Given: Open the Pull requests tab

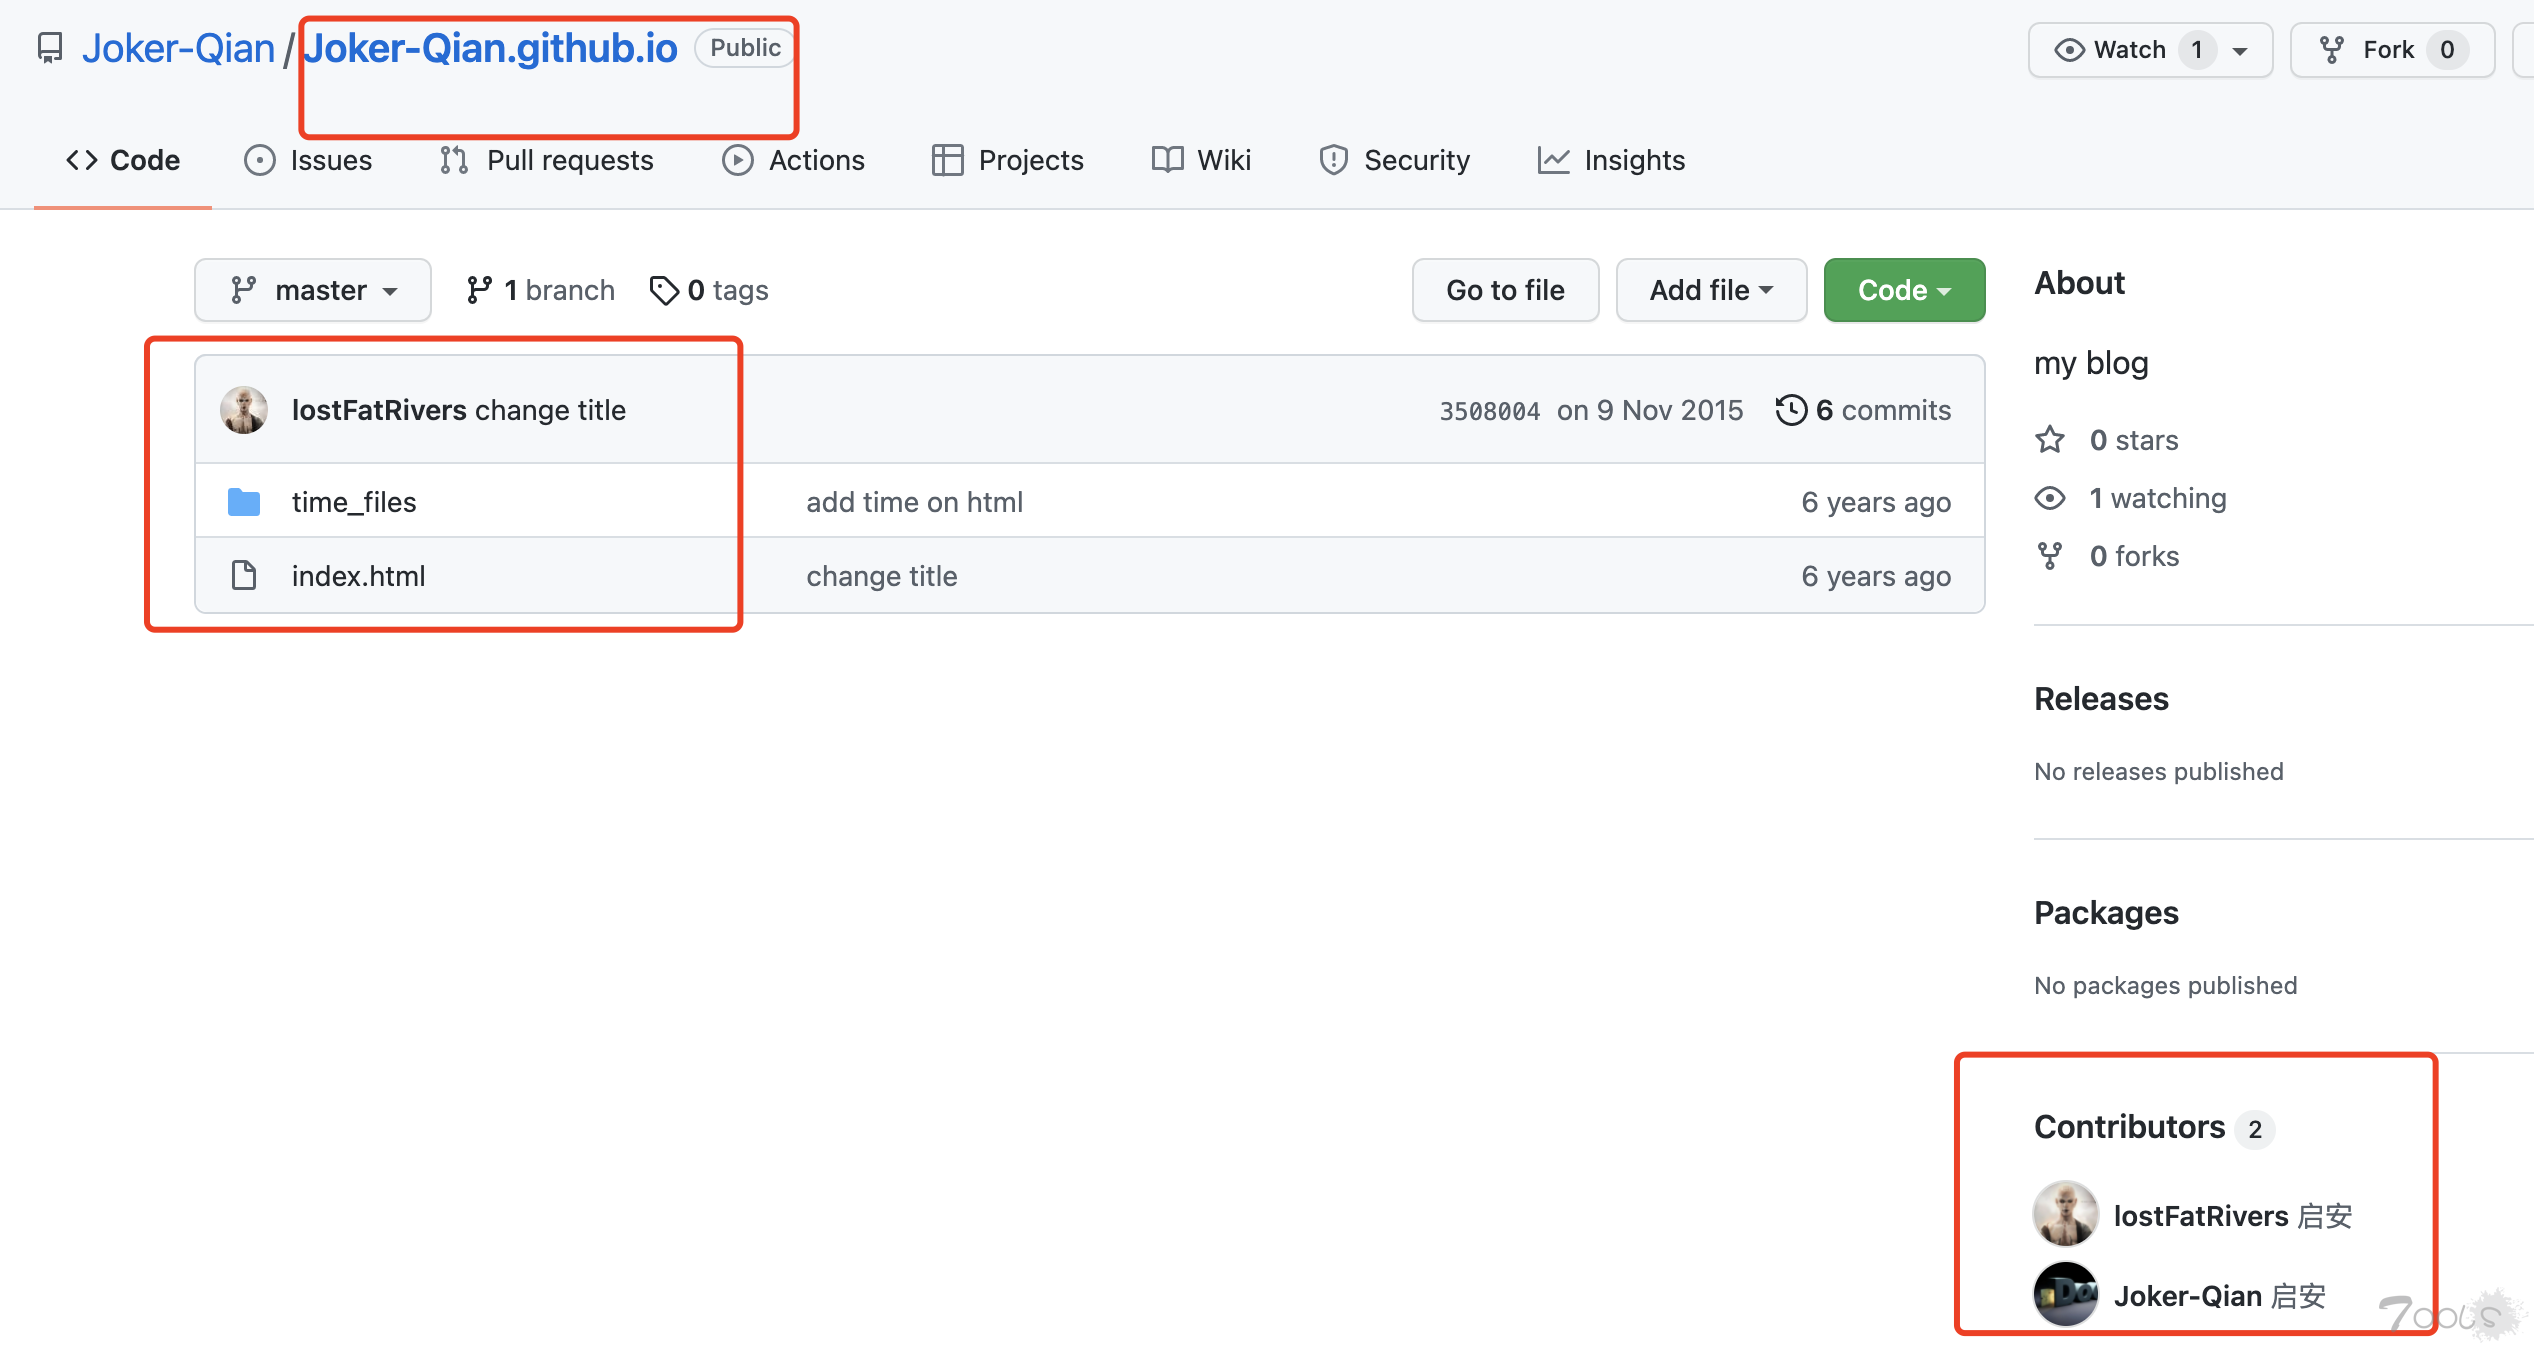Looking at the screenshot, I should pos(546,160).
